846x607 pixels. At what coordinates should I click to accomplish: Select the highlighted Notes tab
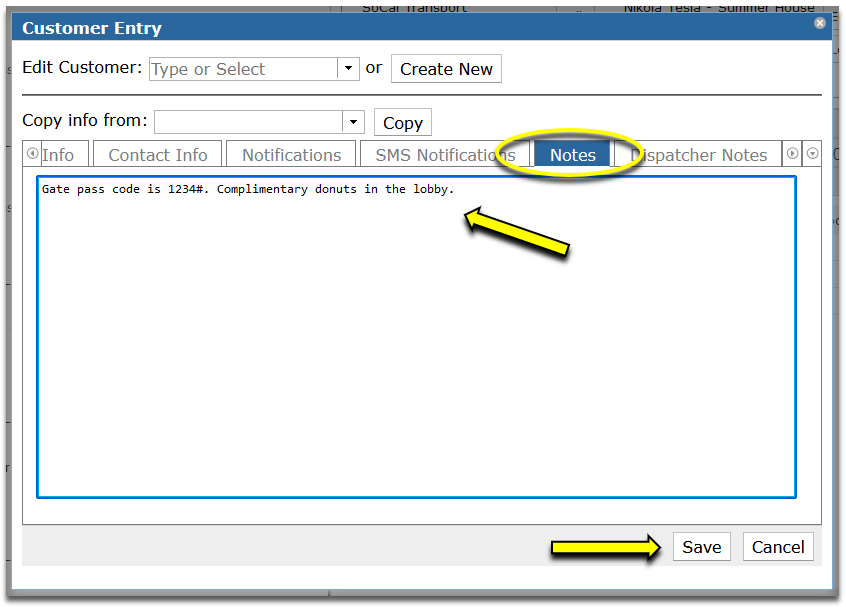[x=572, y=155]
